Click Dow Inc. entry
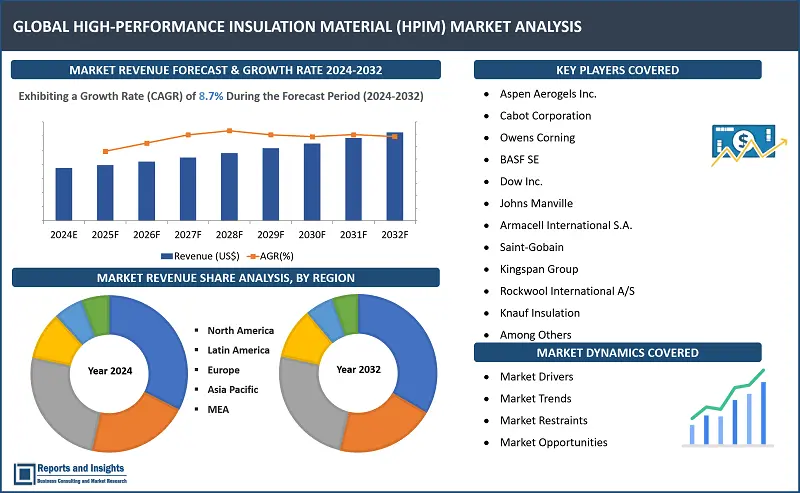Viewport: 800px width, 493px height. tap(521, 182)
